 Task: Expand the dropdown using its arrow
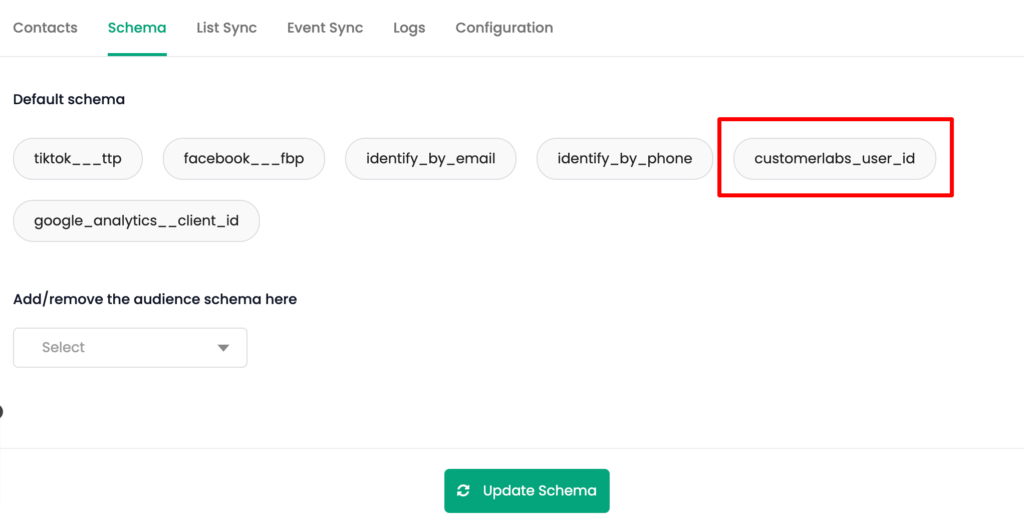pos(223,348)
